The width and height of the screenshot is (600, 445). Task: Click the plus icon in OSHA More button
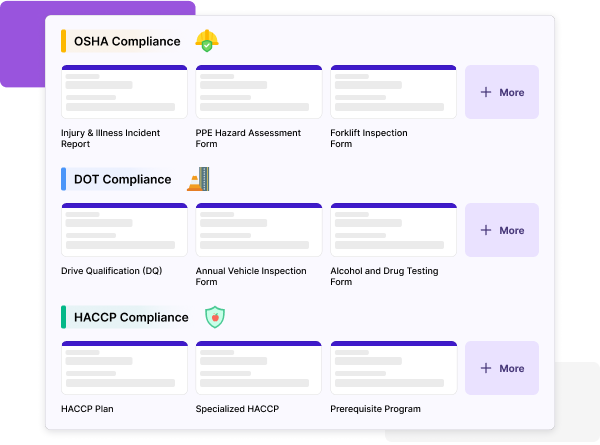coord(486,92)
